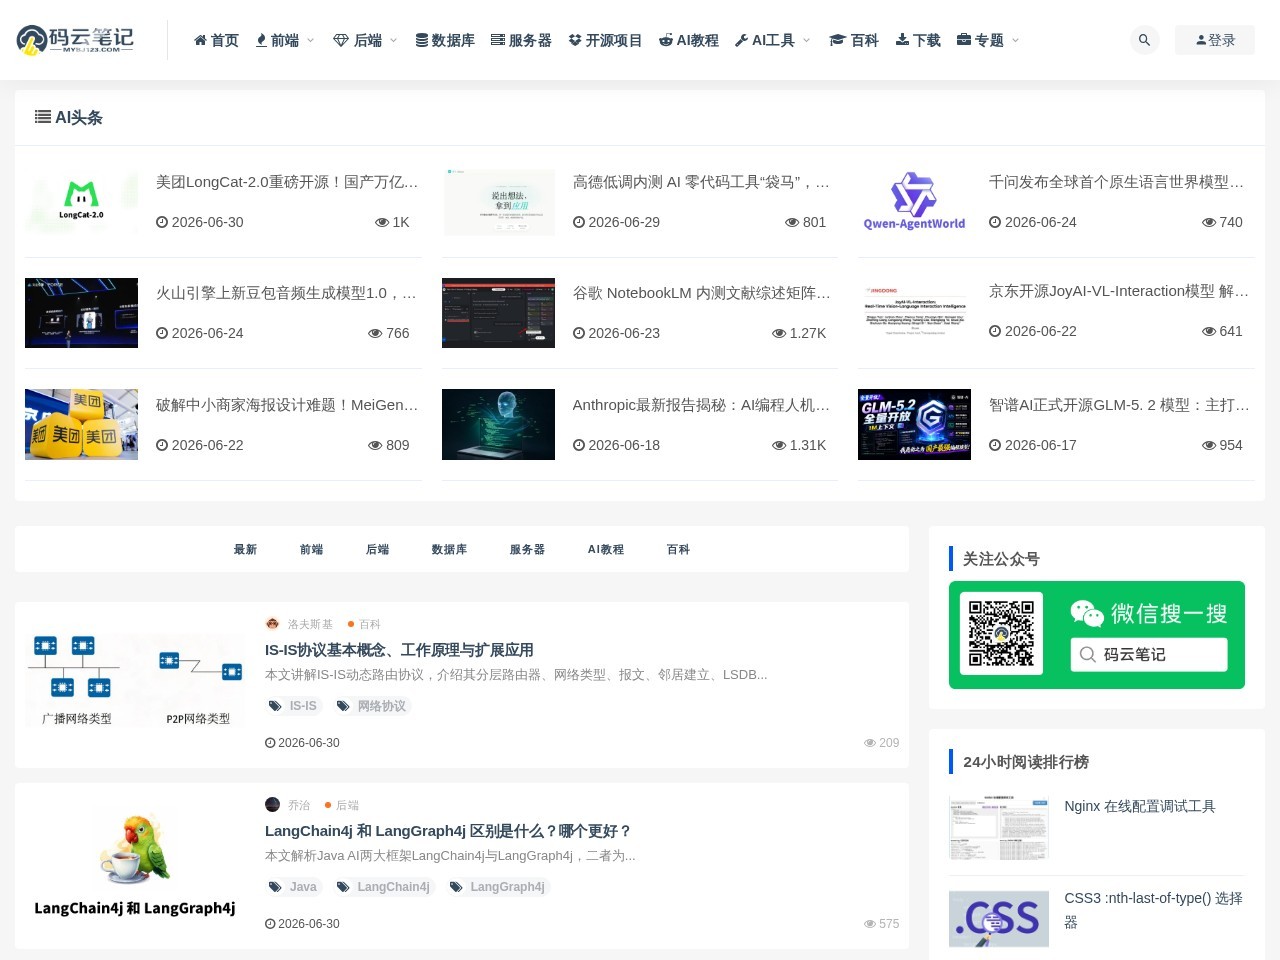Open article 破解中小商家海报设计难题
This screenshot has width=1280, height=960.
287,405
